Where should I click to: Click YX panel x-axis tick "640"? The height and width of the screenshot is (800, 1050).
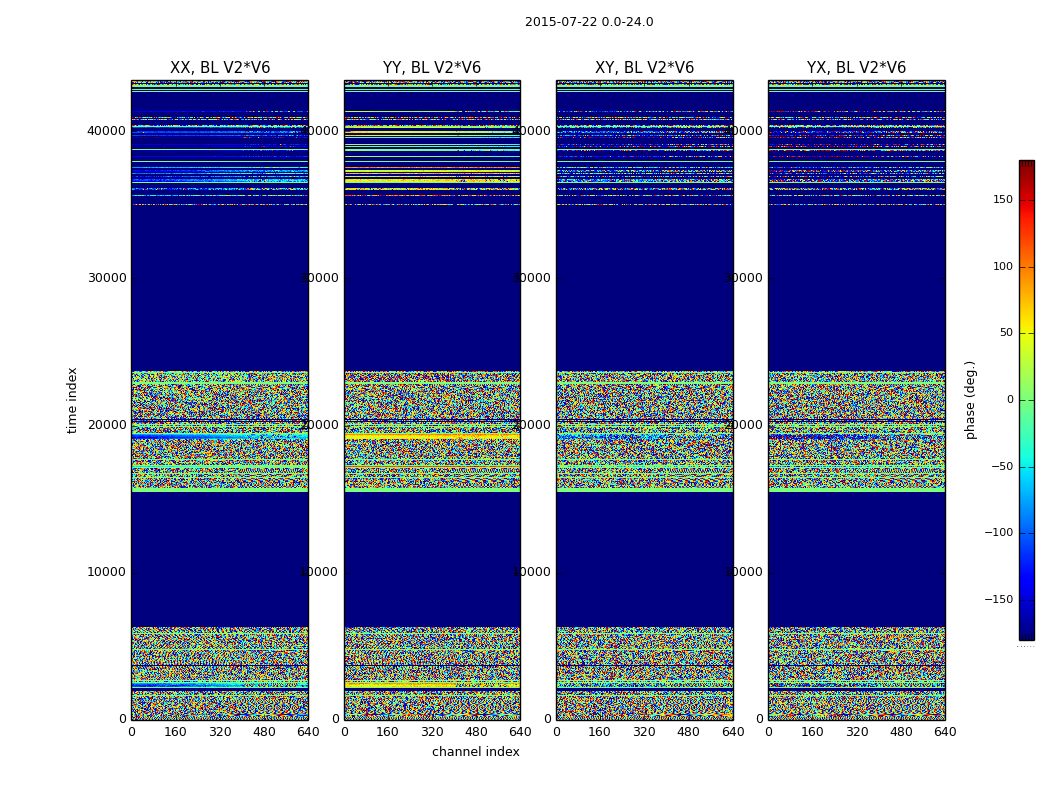[x=945, y=732]
